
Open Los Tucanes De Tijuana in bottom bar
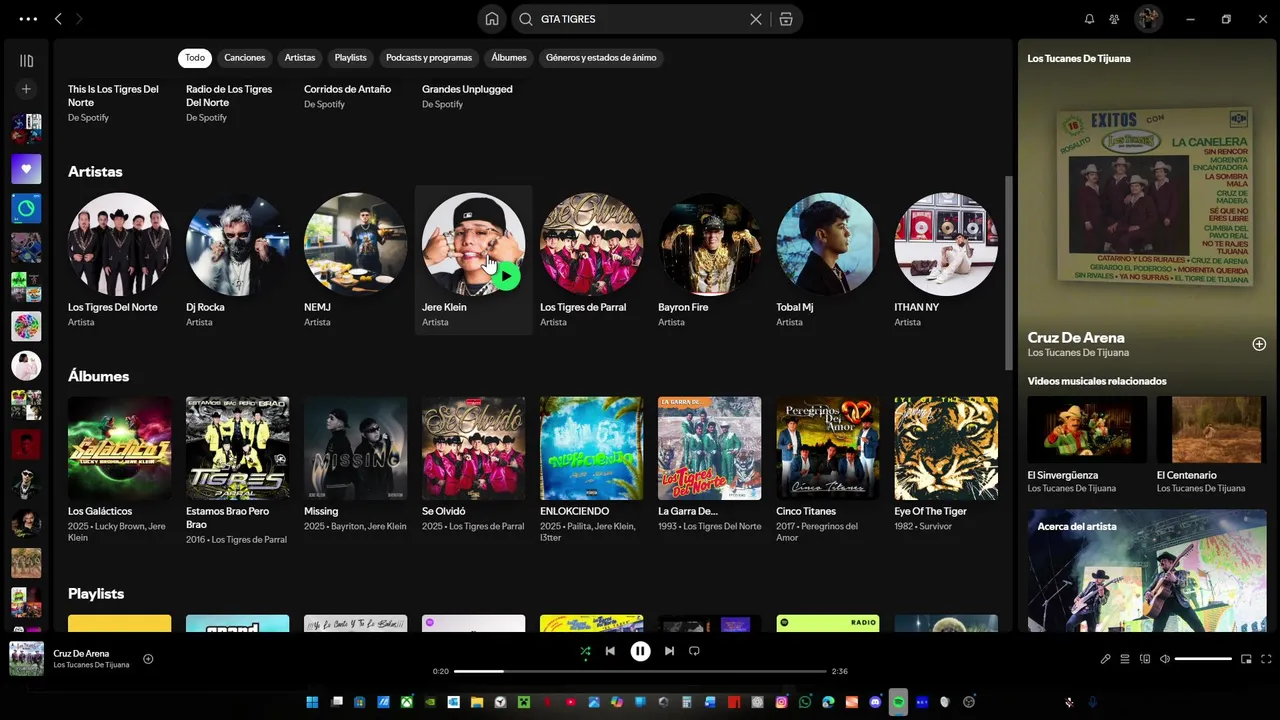click(91, 665)
